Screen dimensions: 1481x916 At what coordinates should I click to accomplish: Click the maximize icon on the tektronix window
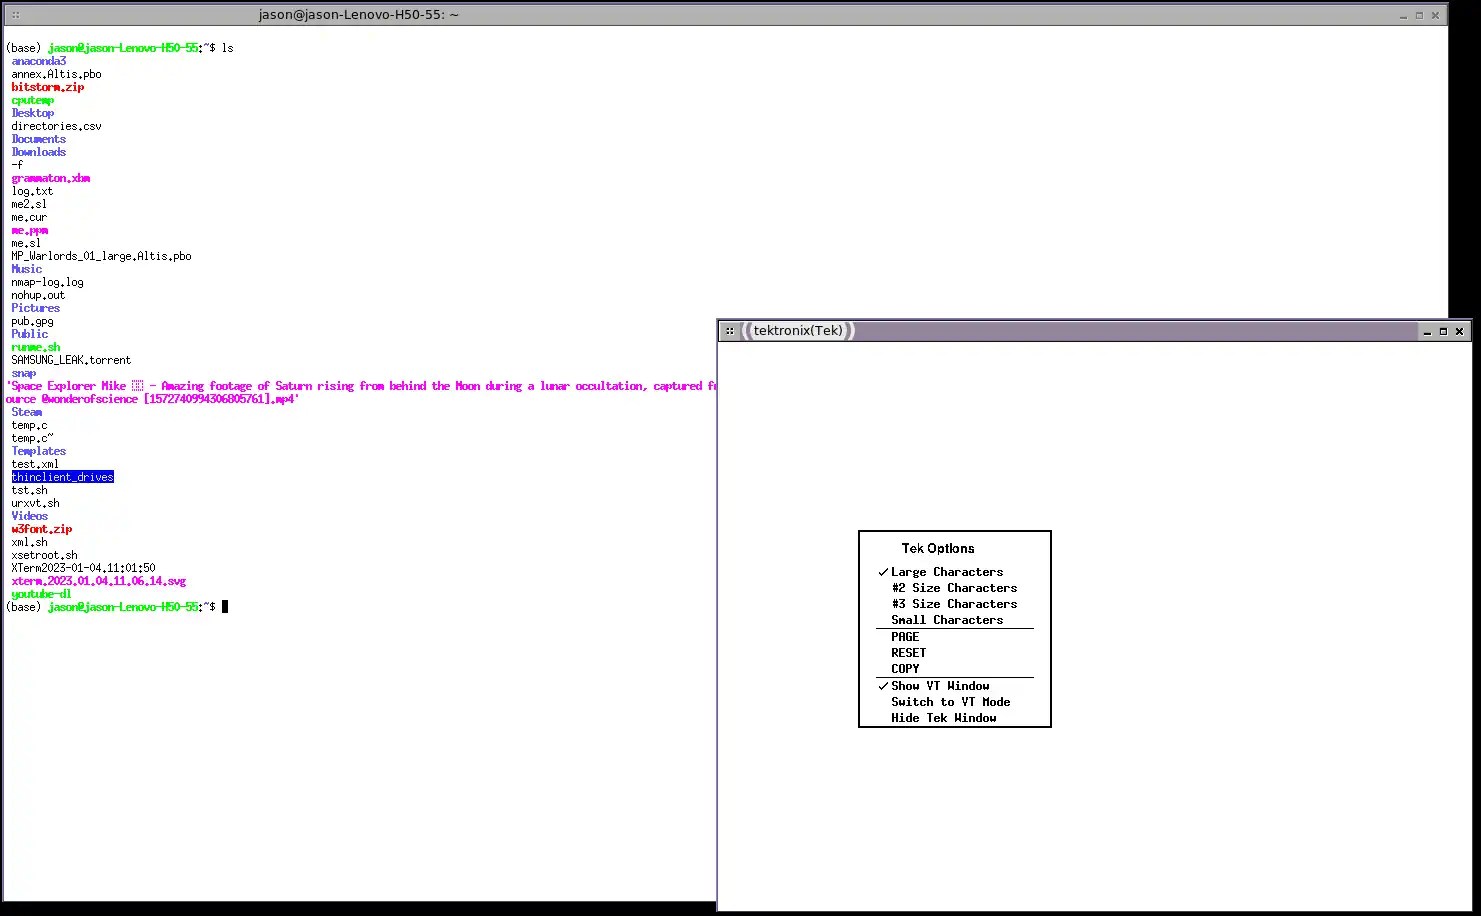pyautogui.click(x=1443, y=330)
